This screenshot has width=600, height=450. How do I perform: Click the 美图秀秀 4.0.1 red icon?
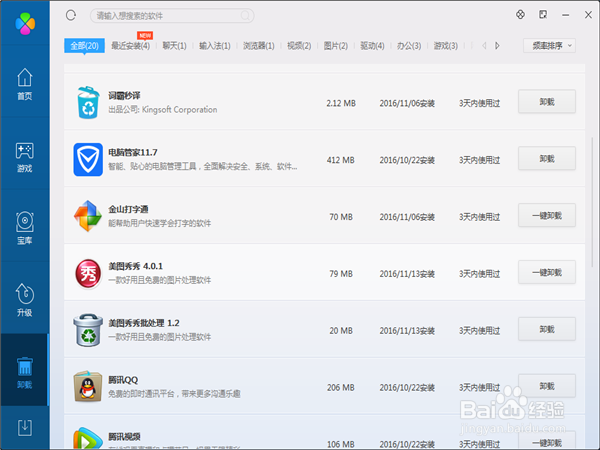pyautogui.click(x=88, y=273)
